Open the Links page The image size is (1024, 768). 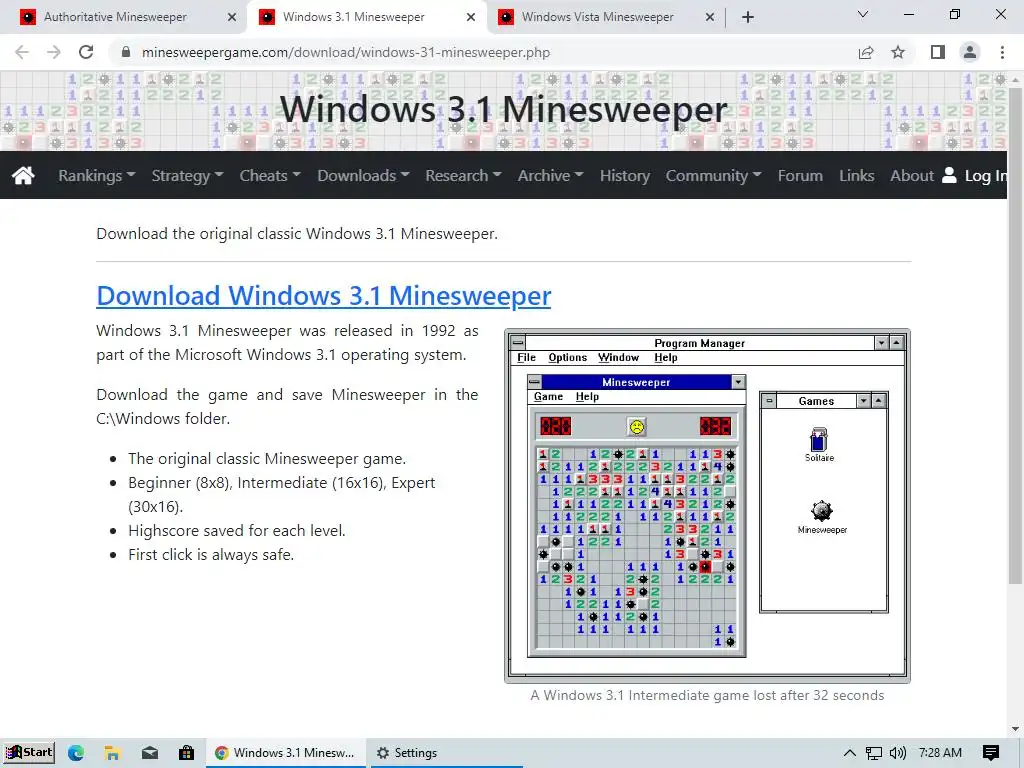click(x=857, y=176)
